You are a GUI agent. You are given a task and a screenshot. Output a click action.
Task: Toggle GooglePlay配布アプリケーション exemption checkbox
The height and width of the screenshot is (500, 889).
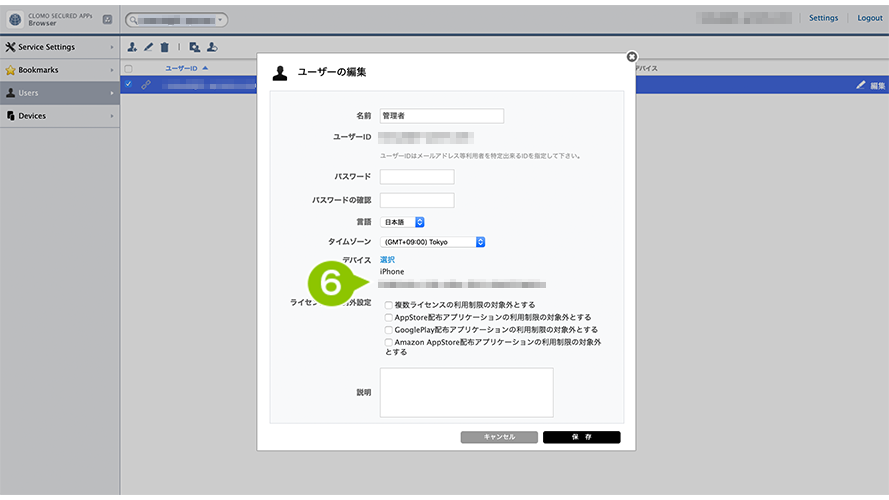(389, 329)
